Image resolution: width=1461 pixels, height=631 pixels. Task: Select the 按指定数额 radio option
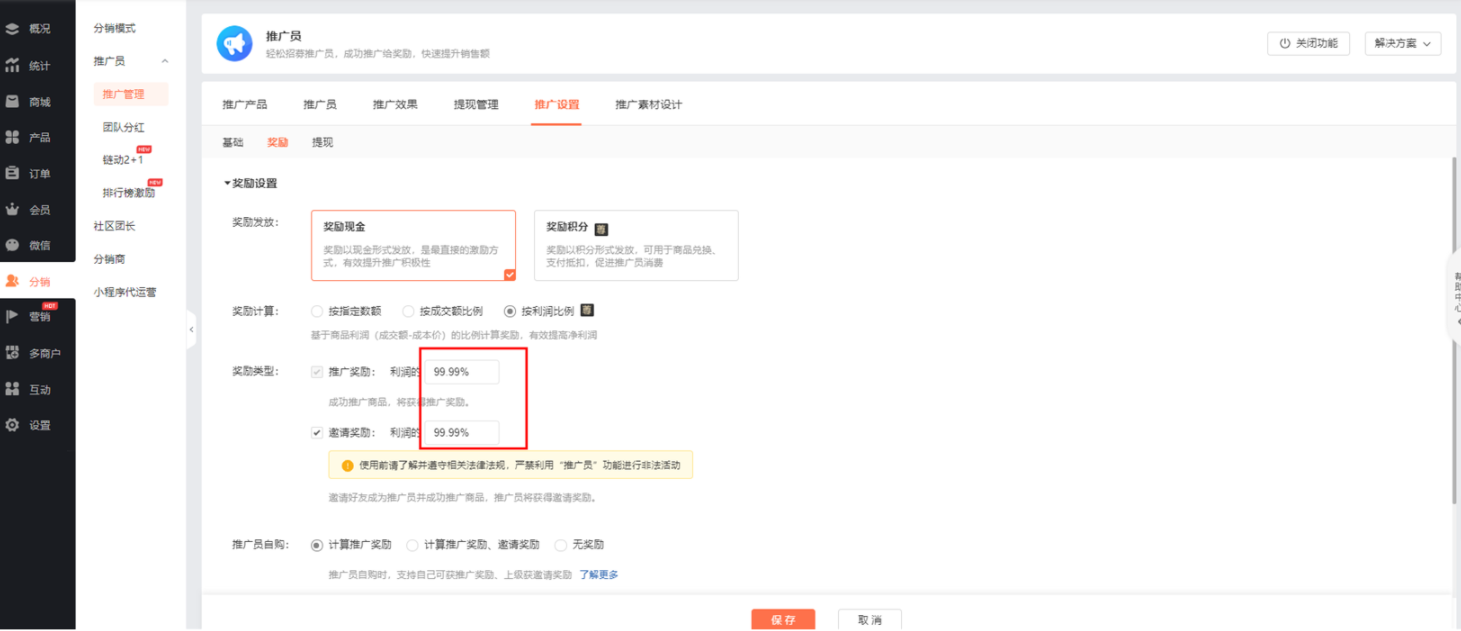click(317, 311)
